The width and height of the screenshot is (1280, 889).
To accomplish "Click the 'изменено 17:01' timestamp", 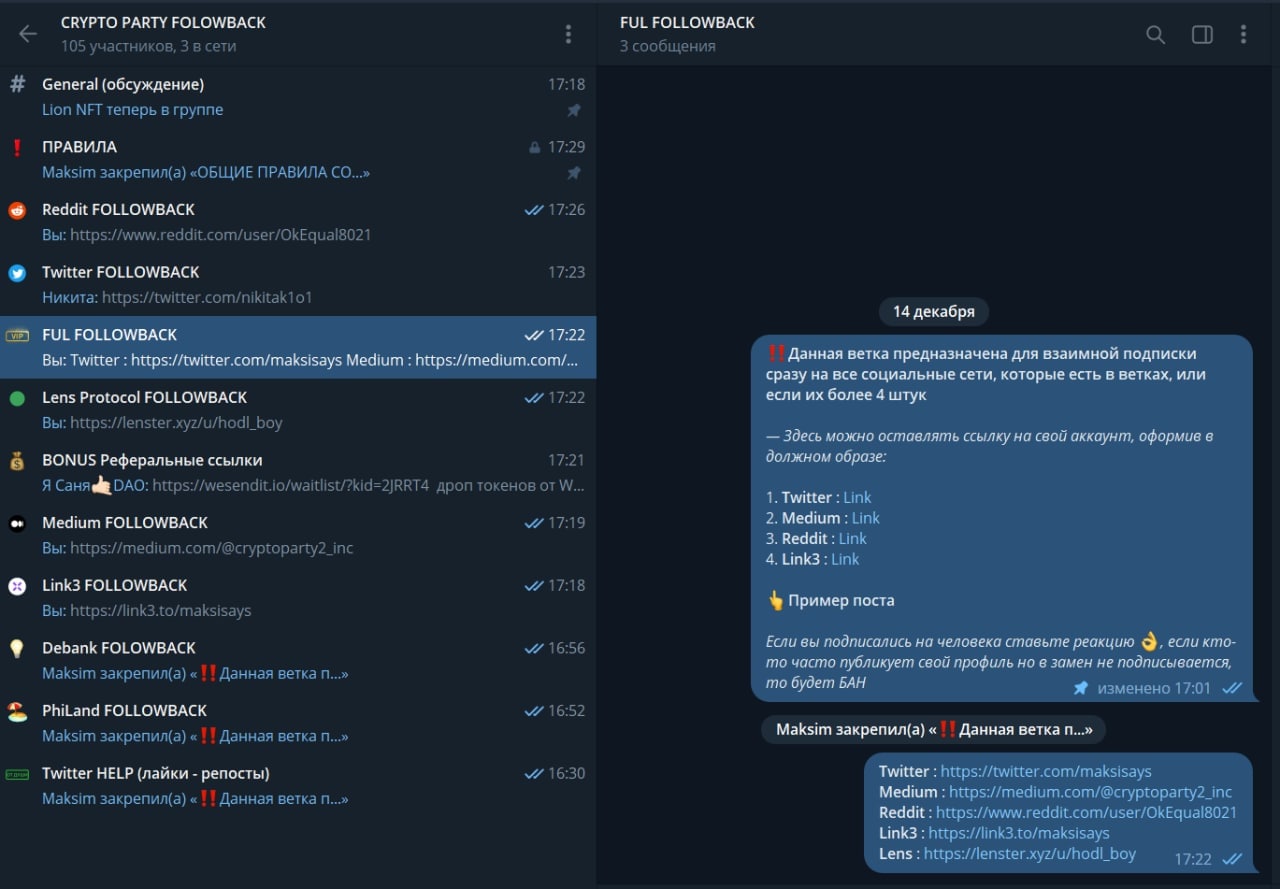I will (x=1154, y=688).
